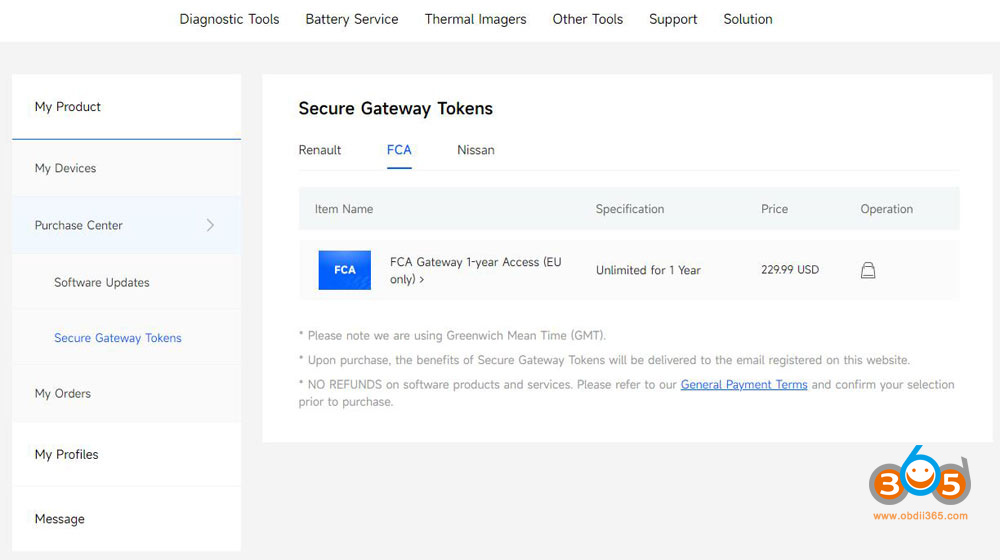Viewport: 1000px width, 560px height.
Task: Go to My Devices
Action: 126,168
